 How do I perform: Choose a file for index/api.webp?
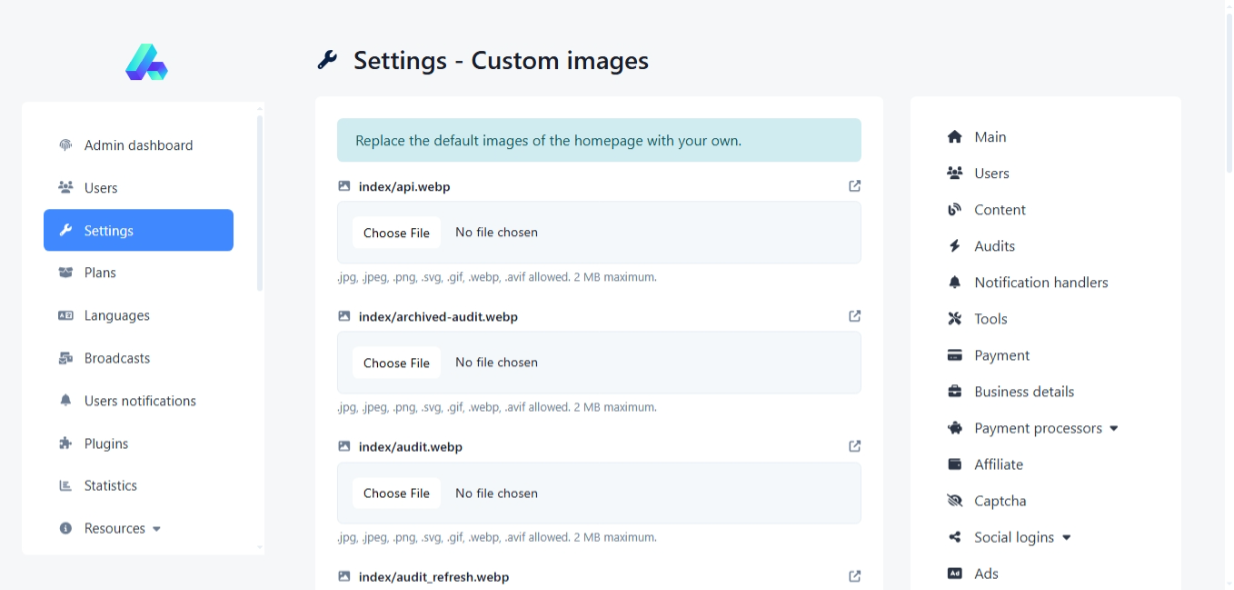[x=396, y=233]
